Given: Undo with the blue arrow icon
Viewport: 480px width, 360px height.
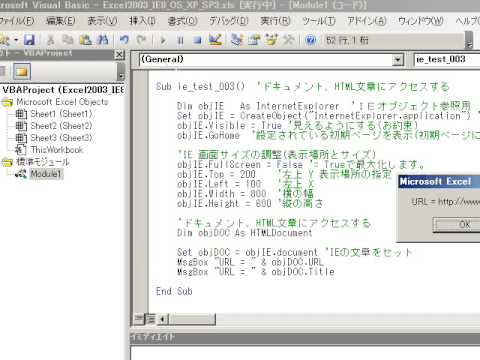Looking at the screenshot, I should [124, 40].
